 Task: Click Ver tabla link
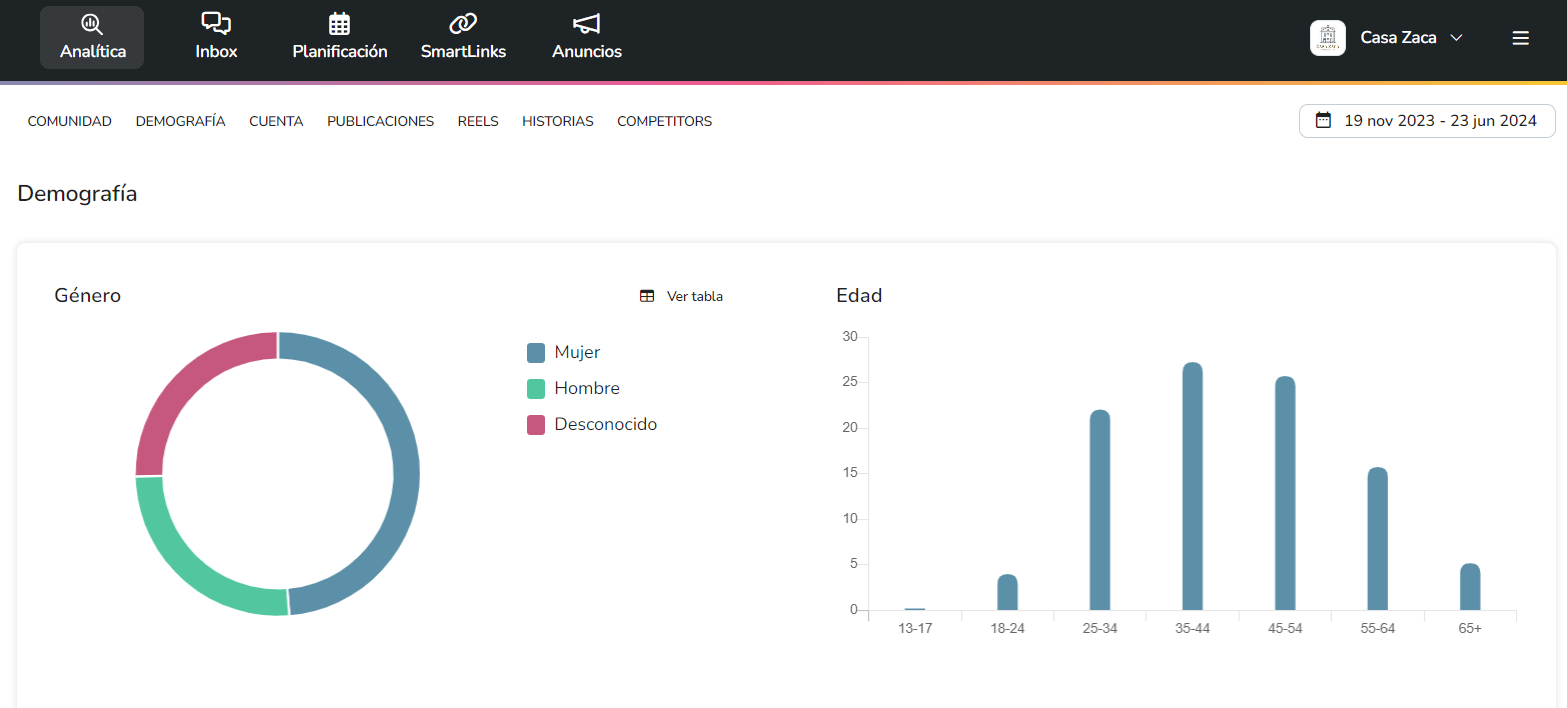point(695,296)
